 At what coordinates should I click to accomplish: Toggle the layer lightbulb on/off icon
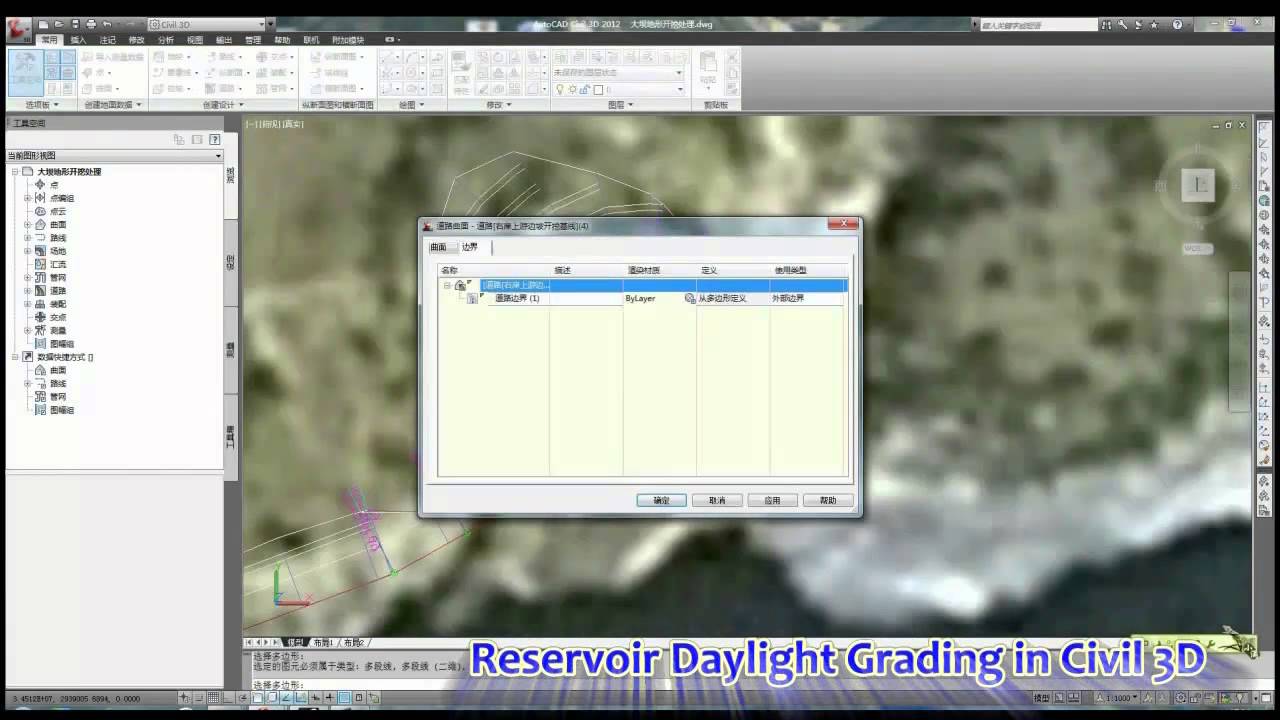click(x=560, y=89)
